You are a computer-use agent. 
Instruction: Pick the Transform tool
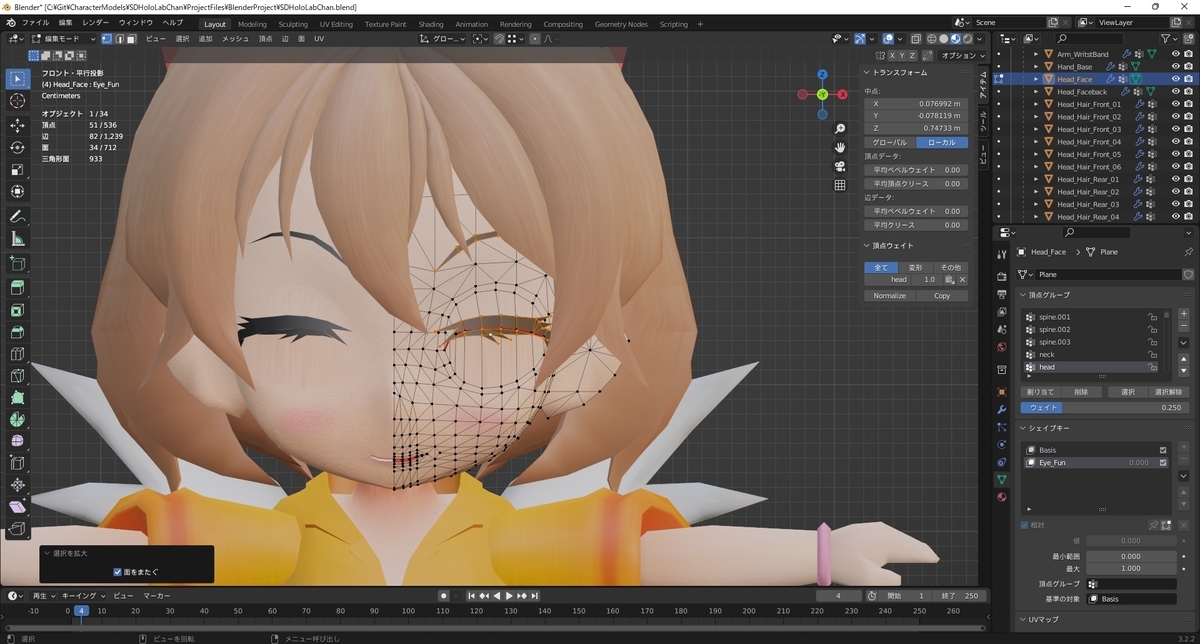pos(17,191)
